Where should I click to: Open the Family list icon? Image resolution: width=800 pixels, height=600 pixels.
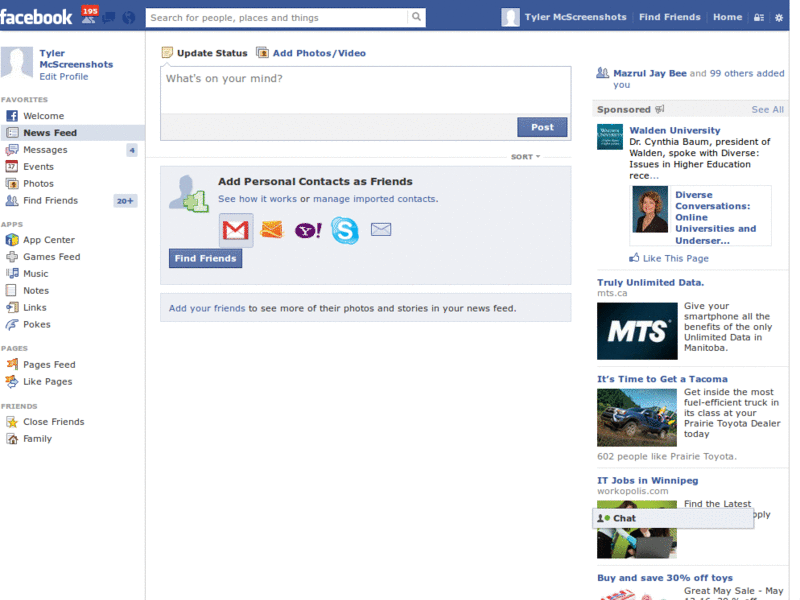tap(12, 439)
